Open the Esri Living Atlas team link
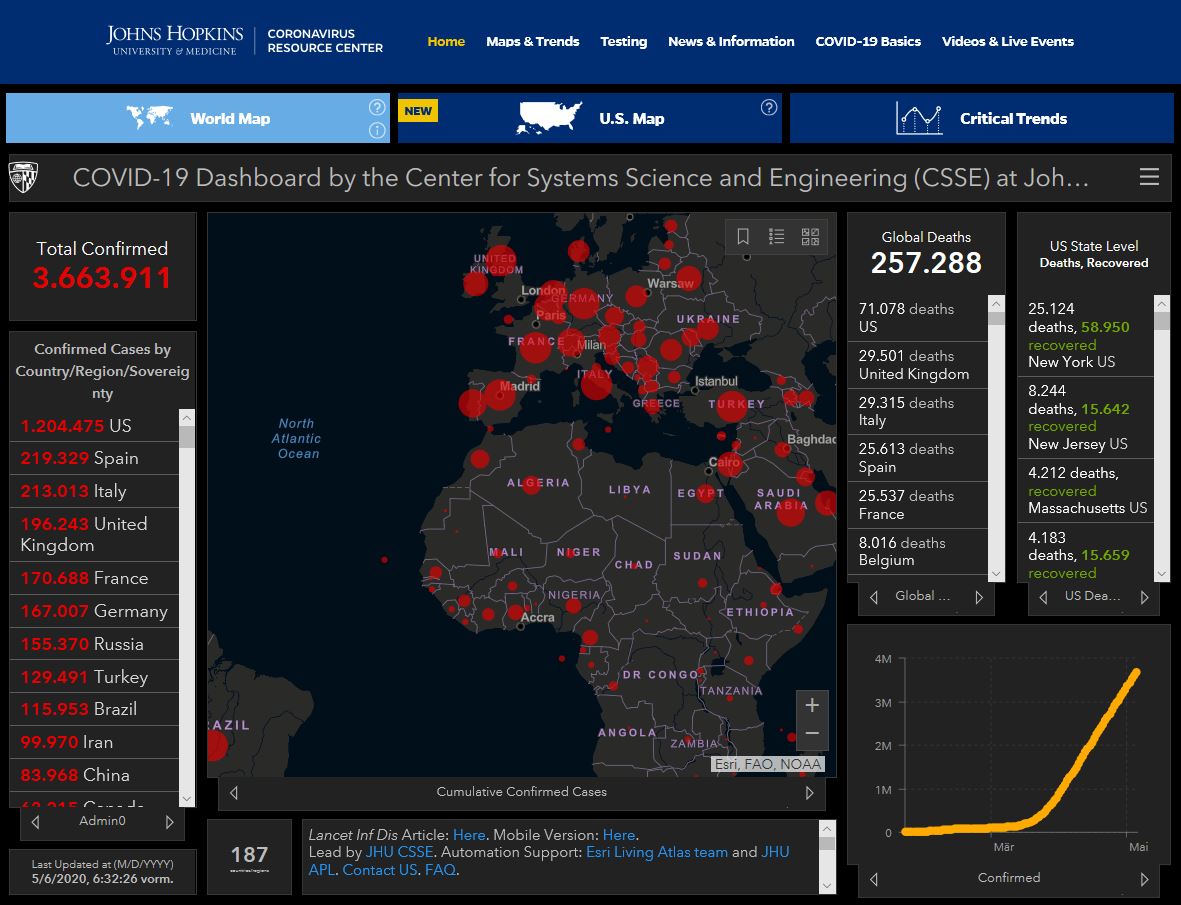Screen dimensions: 1181x905 657,852
